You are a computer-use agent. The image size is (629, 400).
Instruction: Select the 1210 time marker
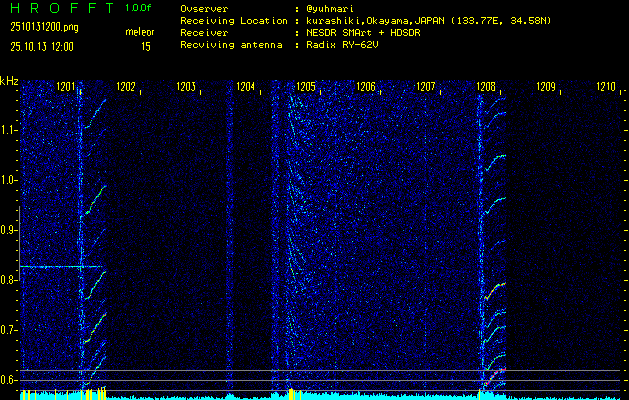(606, 88)
